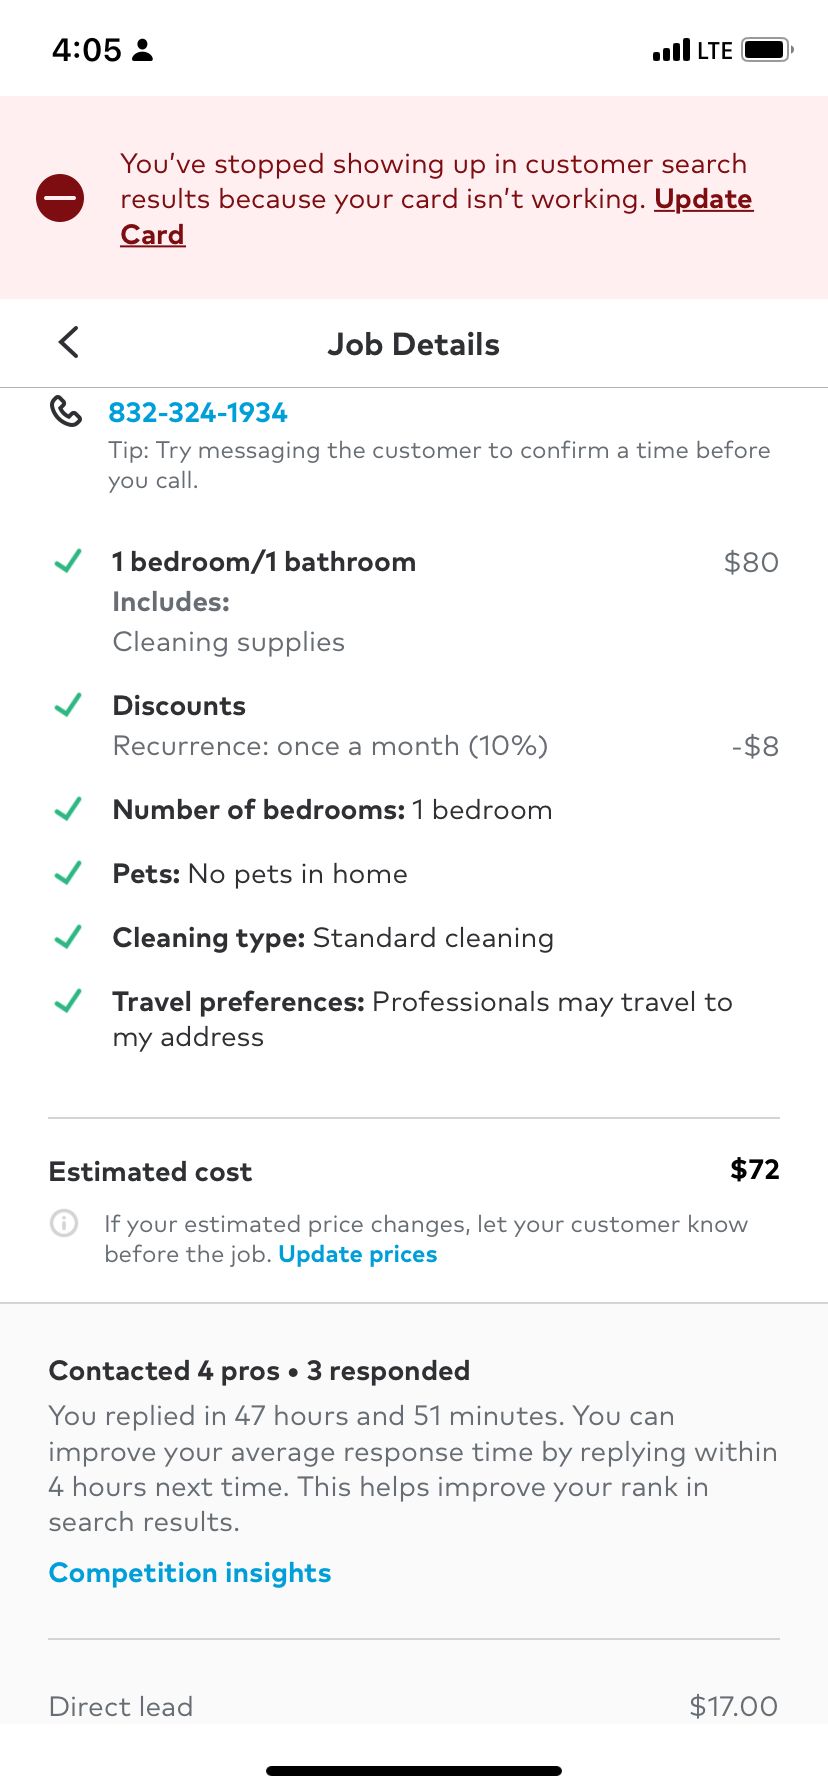Tap the LTE signal indicator

(x=692, y=50)
